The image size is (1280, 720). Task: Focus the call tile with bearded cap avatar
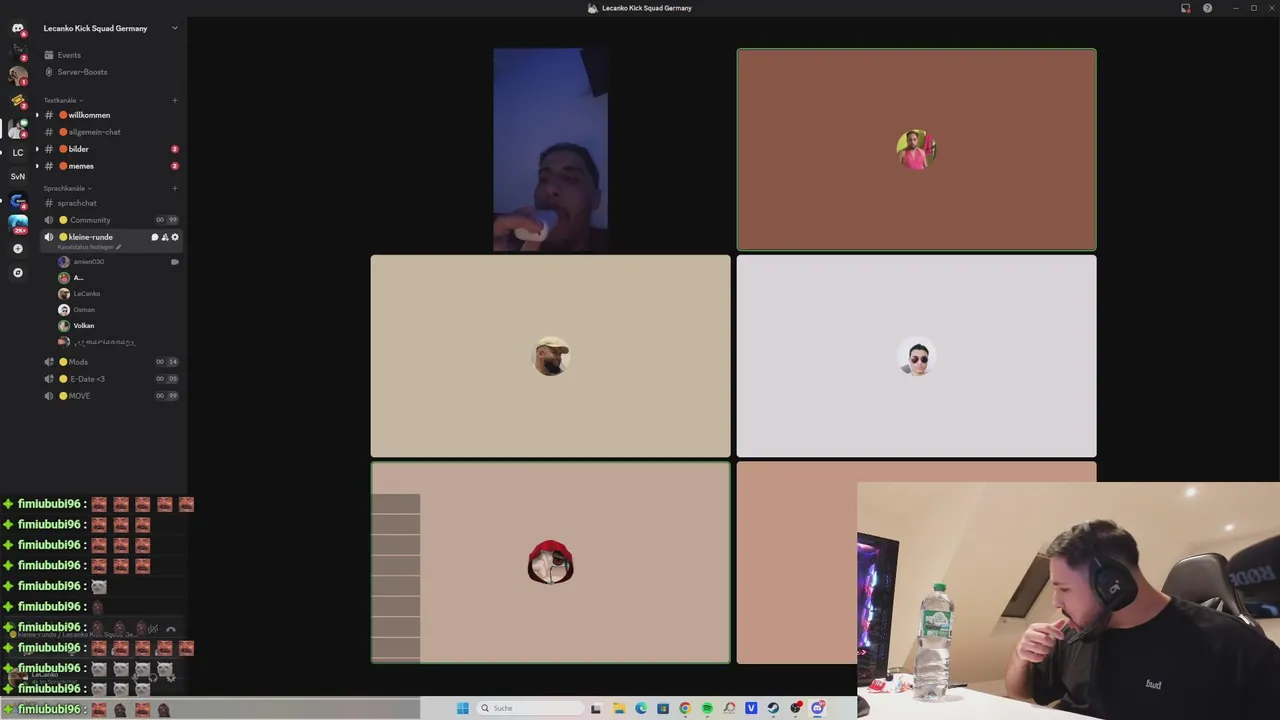[550, 356]
